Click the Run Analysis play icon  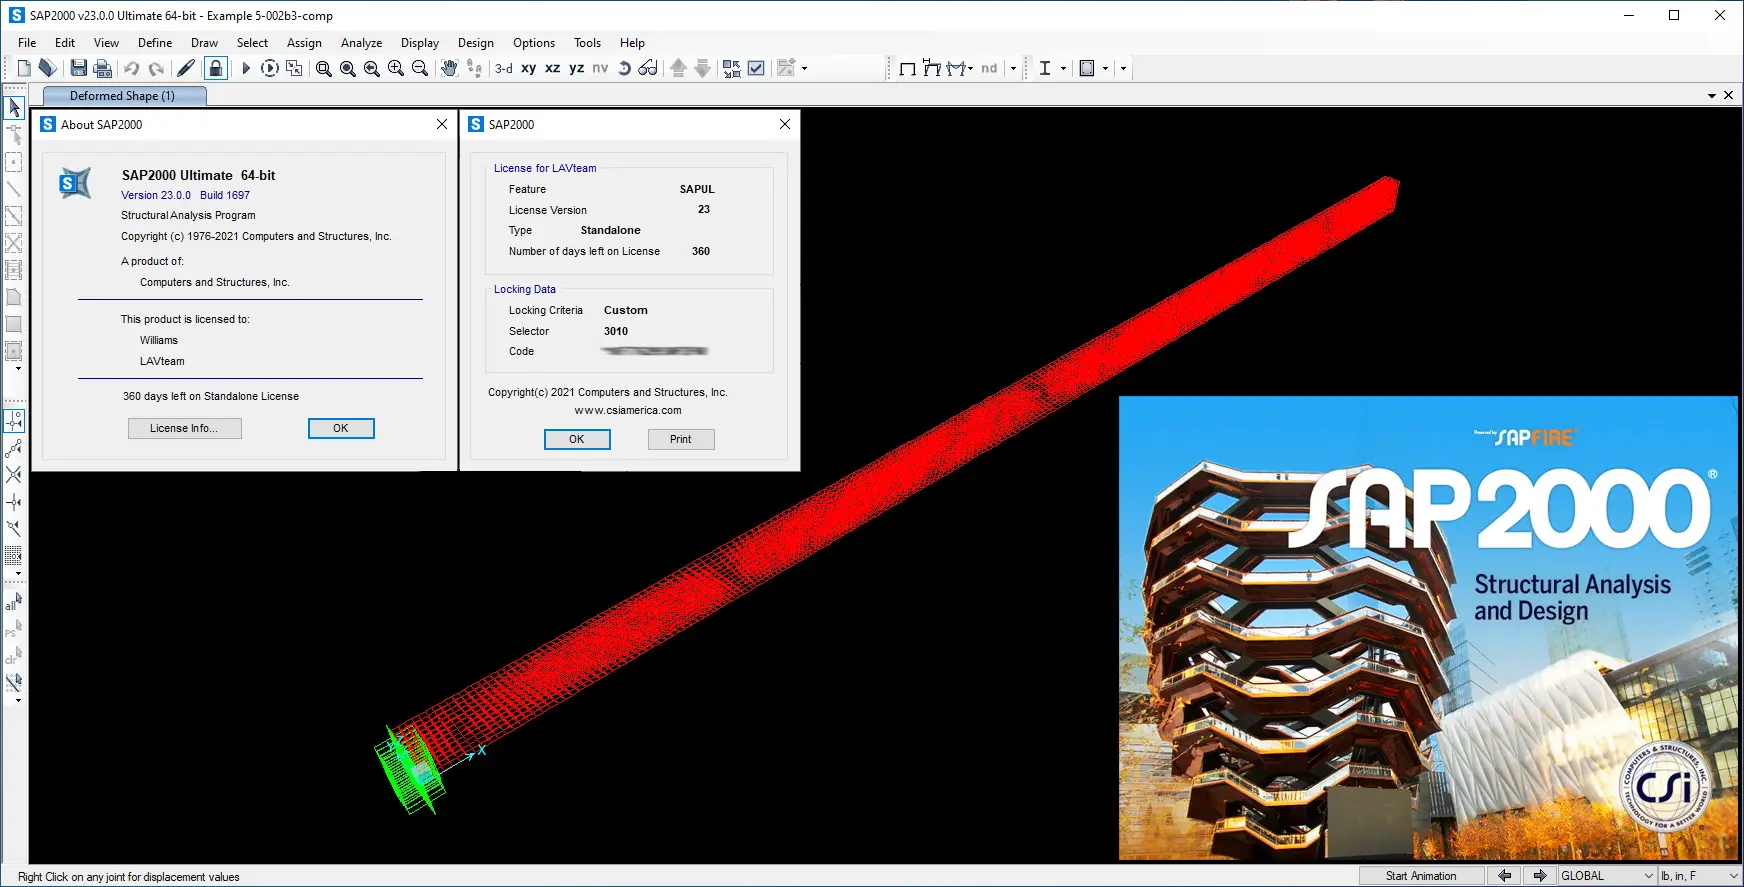point(246,68)
